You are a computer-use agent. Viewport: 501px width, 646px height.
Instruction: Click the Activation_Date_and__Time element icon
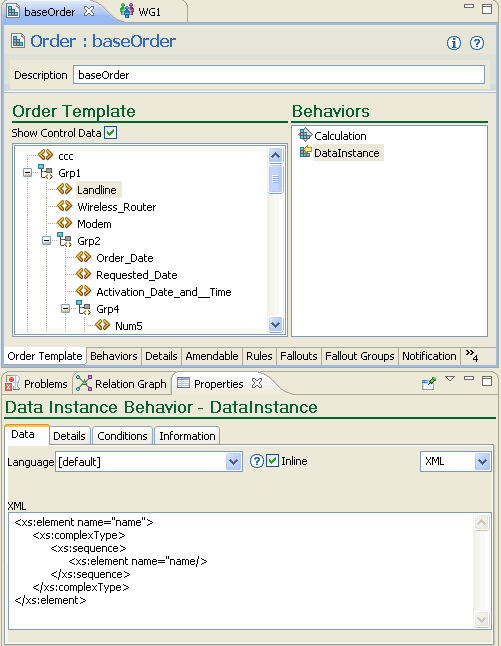point(84,291)
